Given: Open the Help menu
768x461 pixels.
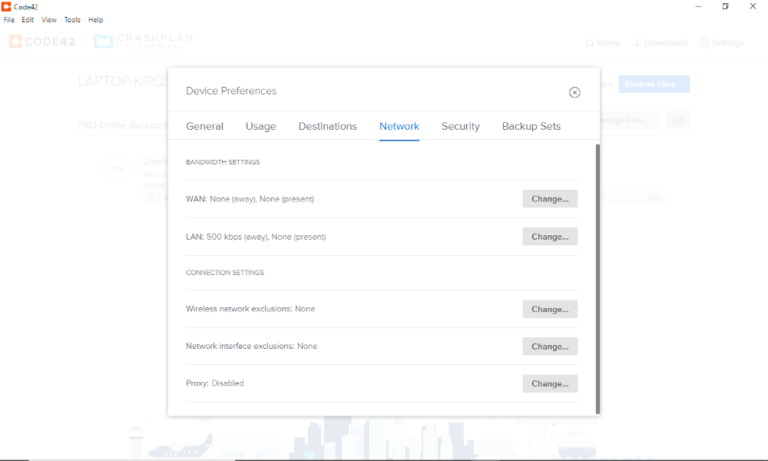Looking at the screenshot, I should (96, 20).
